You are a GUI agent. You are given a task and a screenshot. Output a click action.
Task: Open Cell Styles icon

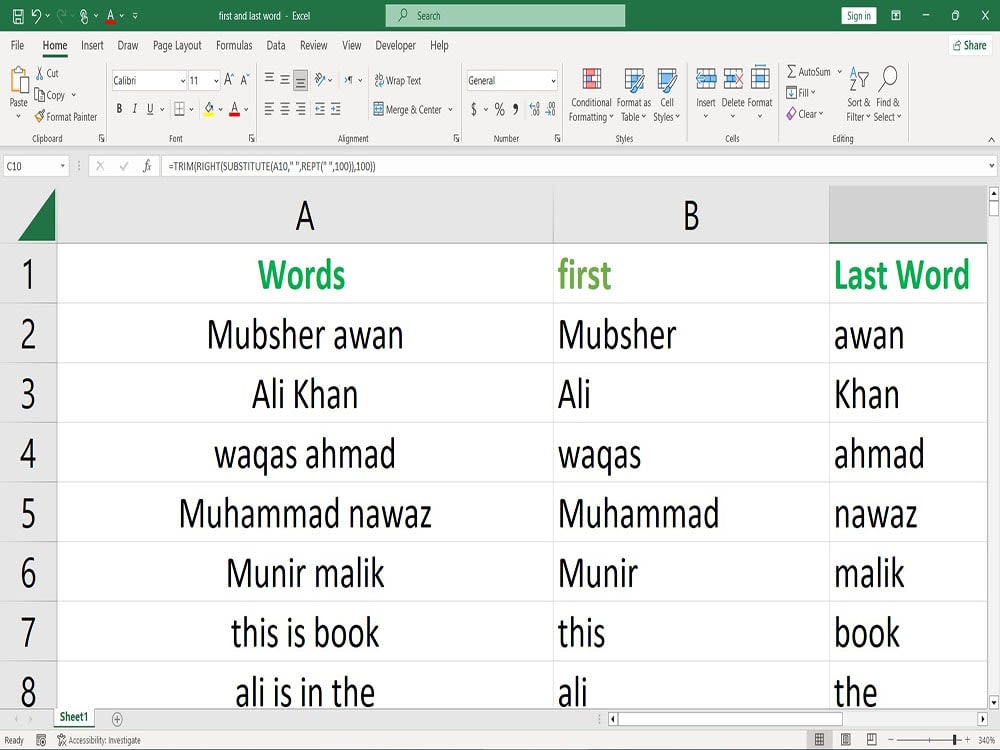(x=666, y=79)
